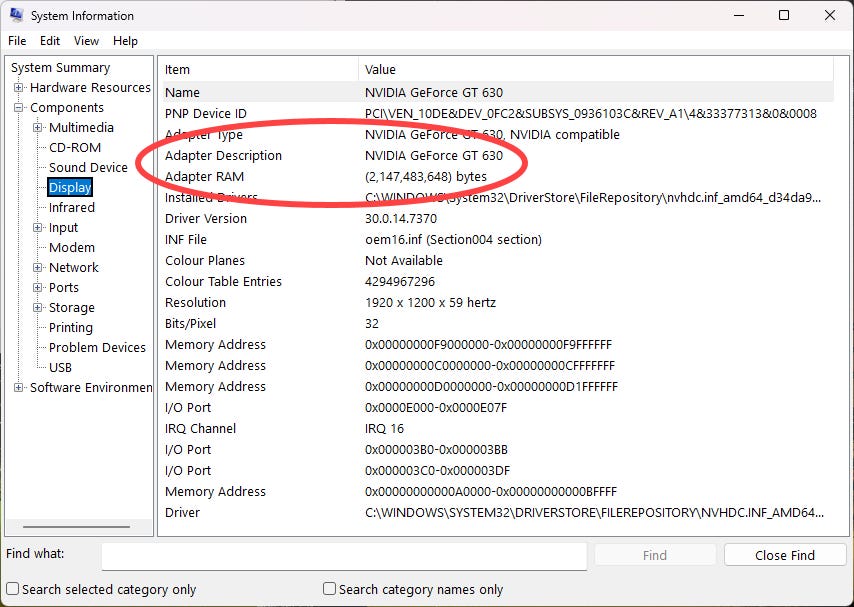Open the Help menu

pyautogui.click(x=125, y=41)
